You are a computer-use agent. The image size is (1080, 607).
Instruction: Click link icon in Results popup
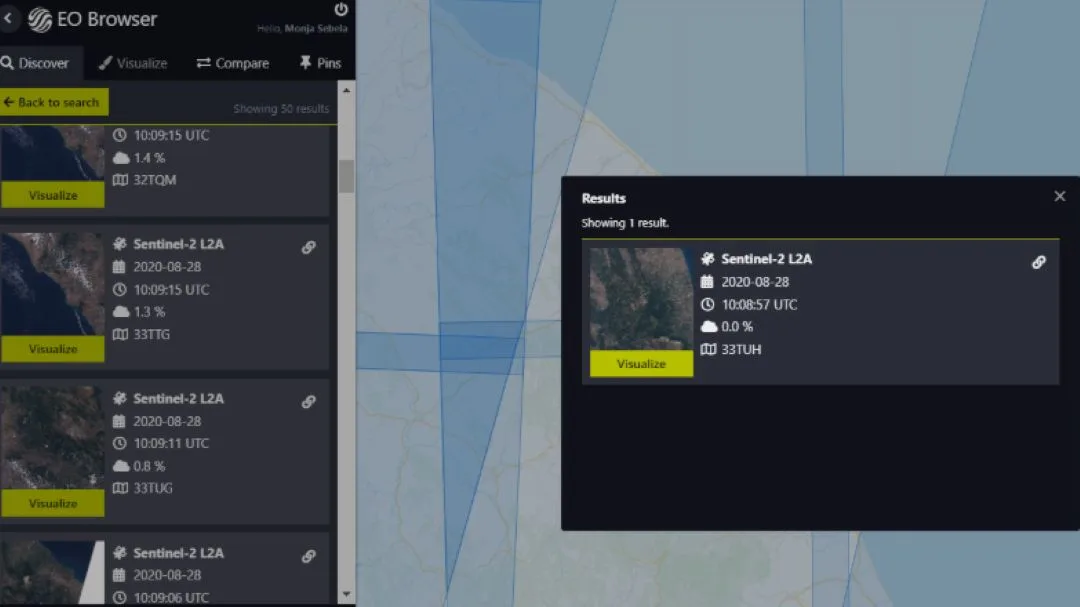coord(1039,262)
